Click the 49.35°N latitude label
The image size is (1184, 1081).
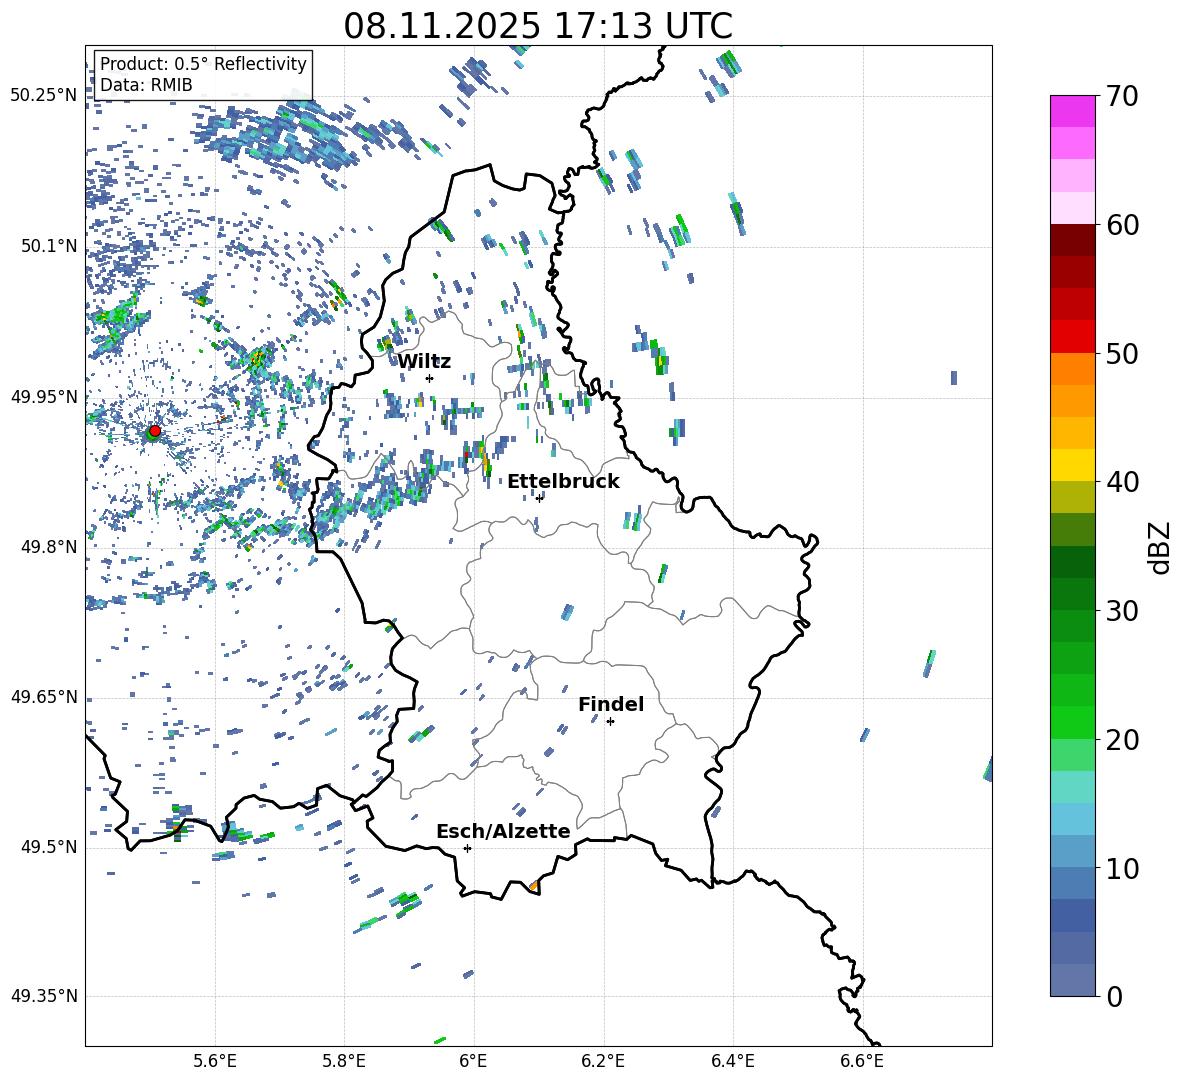44,996
